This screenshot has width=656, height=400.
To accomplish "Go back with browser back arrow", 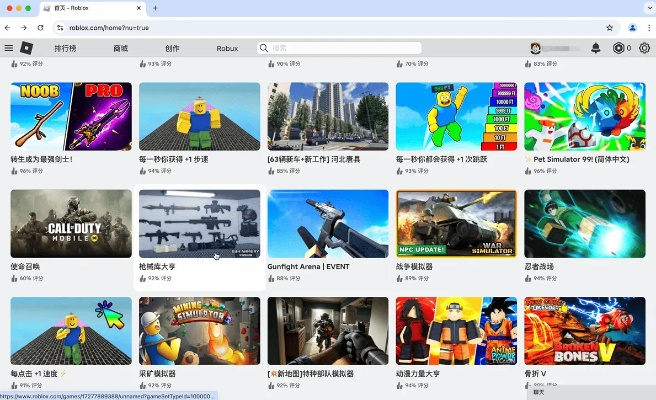I will 8,28.
